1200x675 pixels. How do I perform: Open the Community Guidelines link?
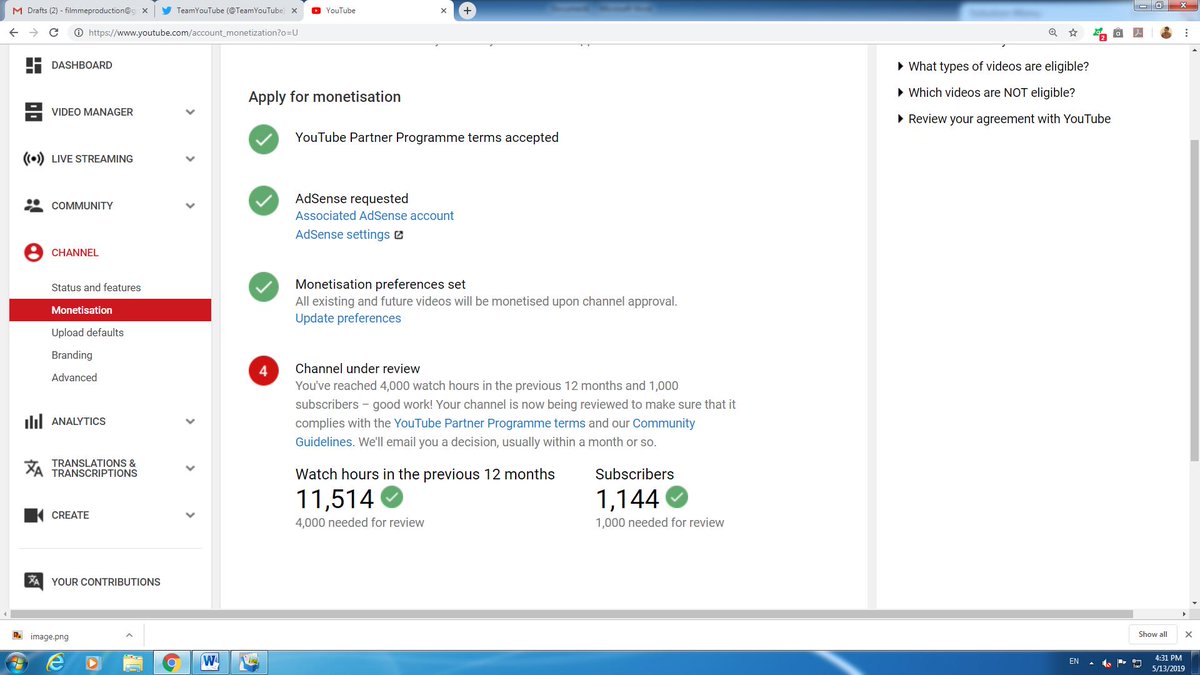tap(664, 423)
